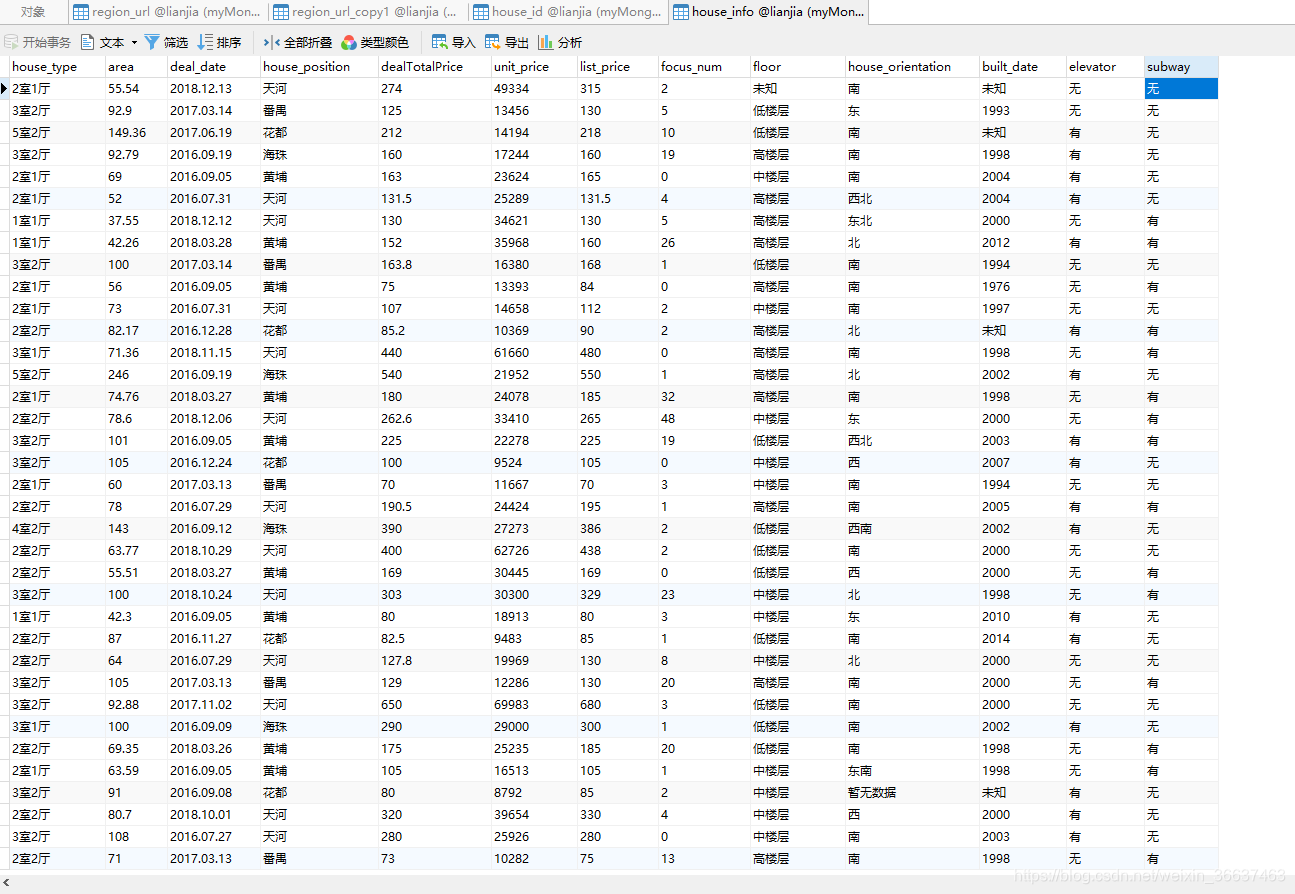Click the Begin Transaction (开始事务) toolbar icon
Viewport: 1295px width, 894px height.
tap(12, 42)
